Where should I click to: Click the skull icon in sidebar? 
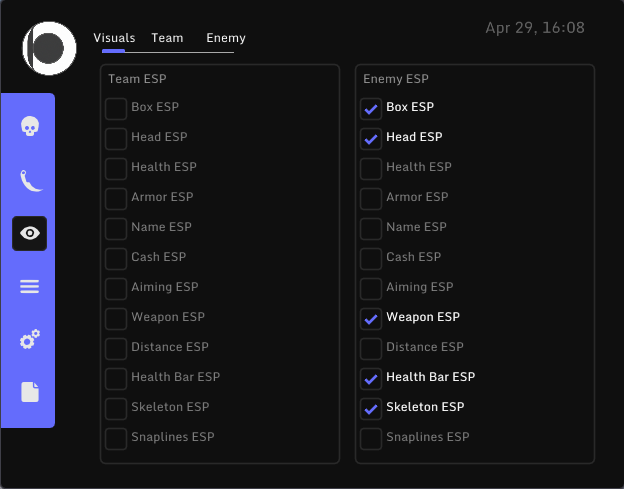click(x=29, y=127)
